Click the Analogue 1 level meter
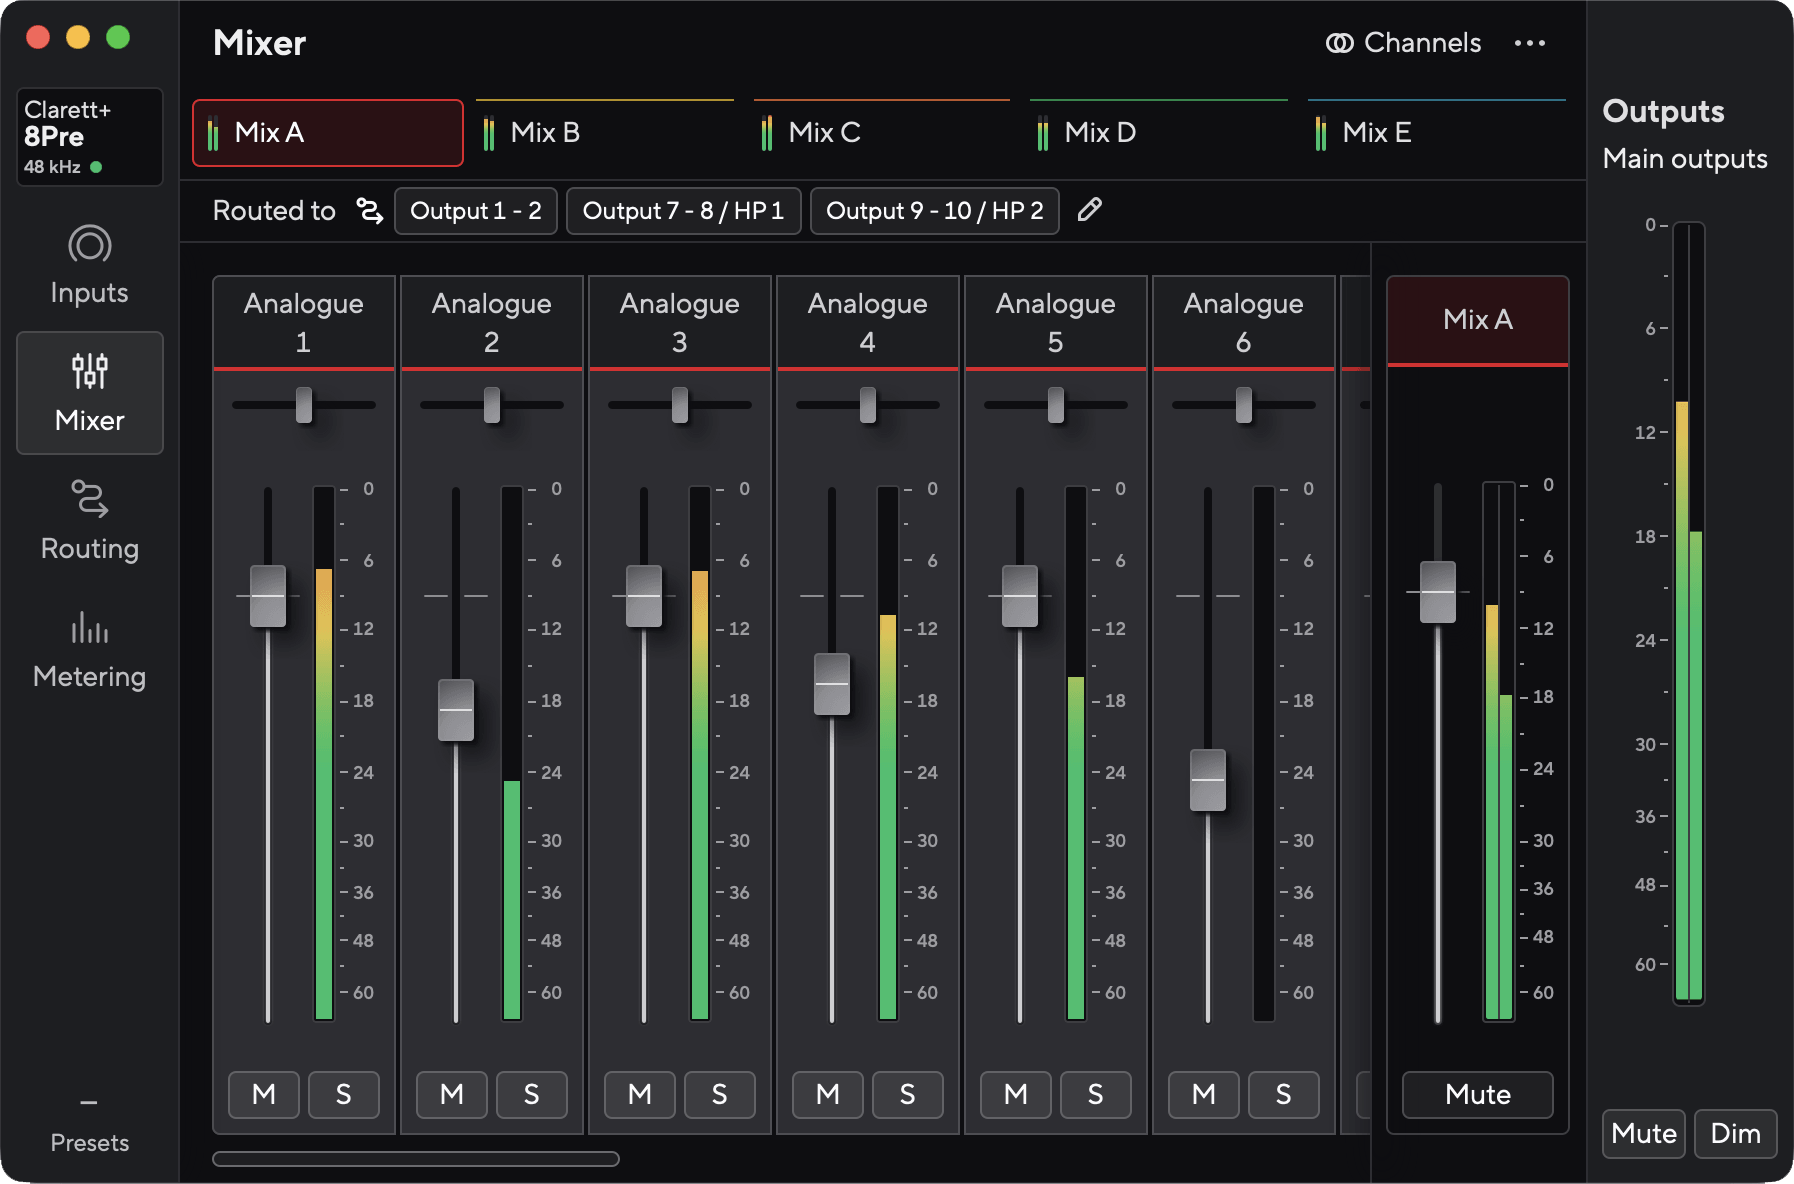This screenshot has width=1794, height=1184. [x=324, y=753]
